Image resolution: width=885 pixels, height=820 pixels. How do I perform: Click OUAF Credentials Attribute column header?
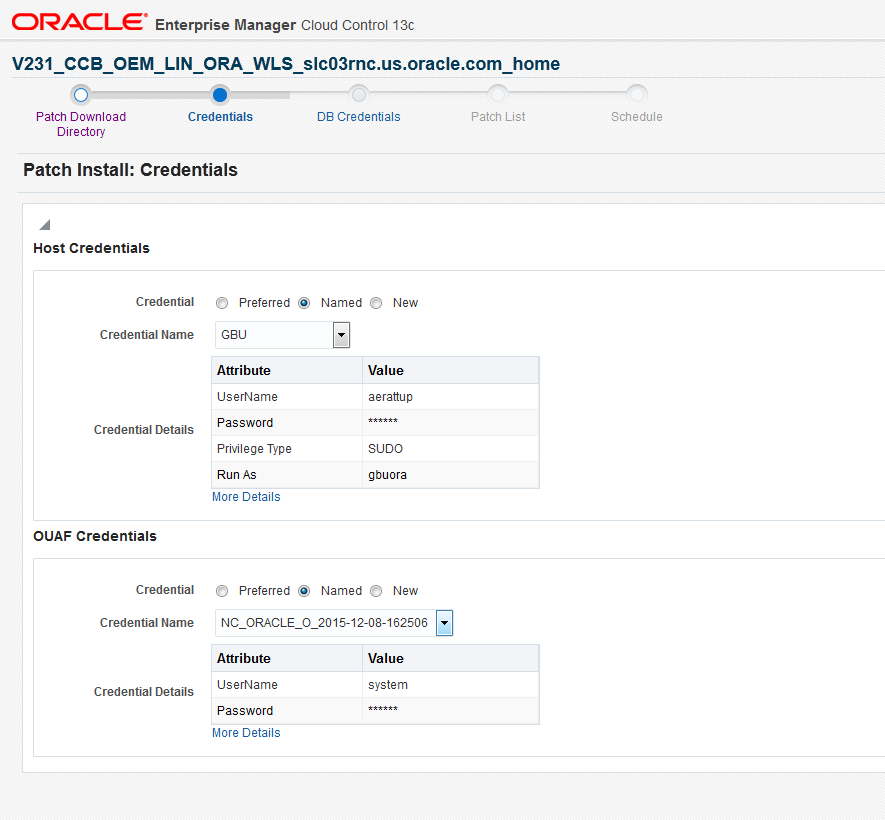click(287, 658)
